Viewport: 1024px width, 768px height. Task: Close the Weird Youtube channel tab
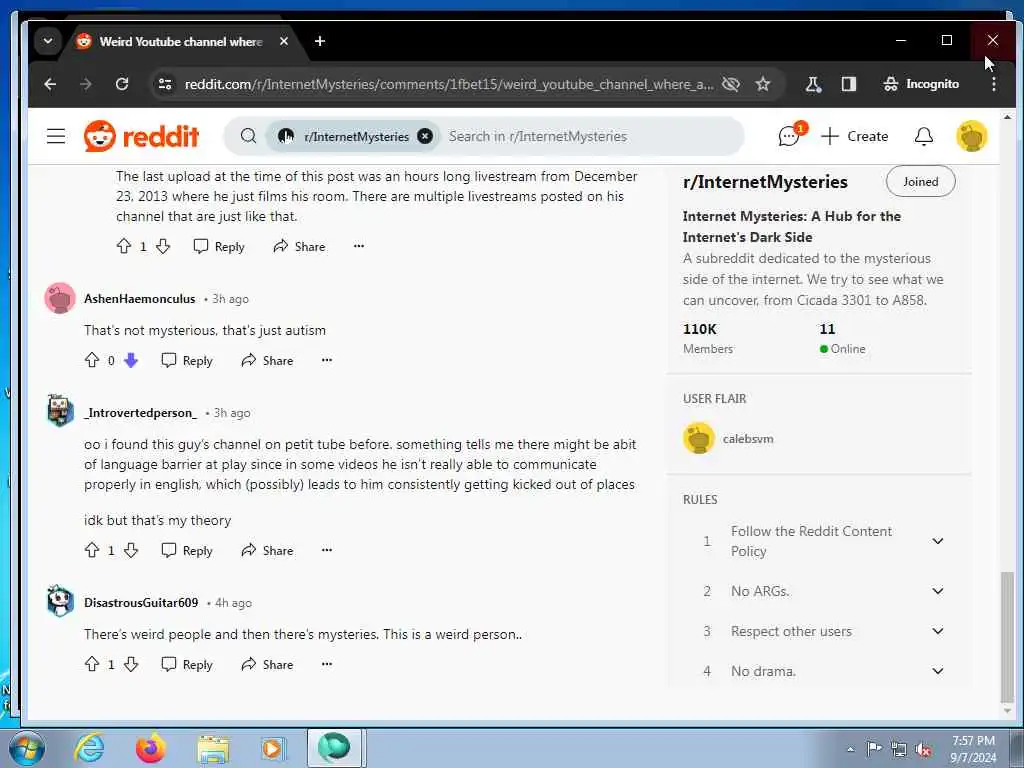coord(283,41)
